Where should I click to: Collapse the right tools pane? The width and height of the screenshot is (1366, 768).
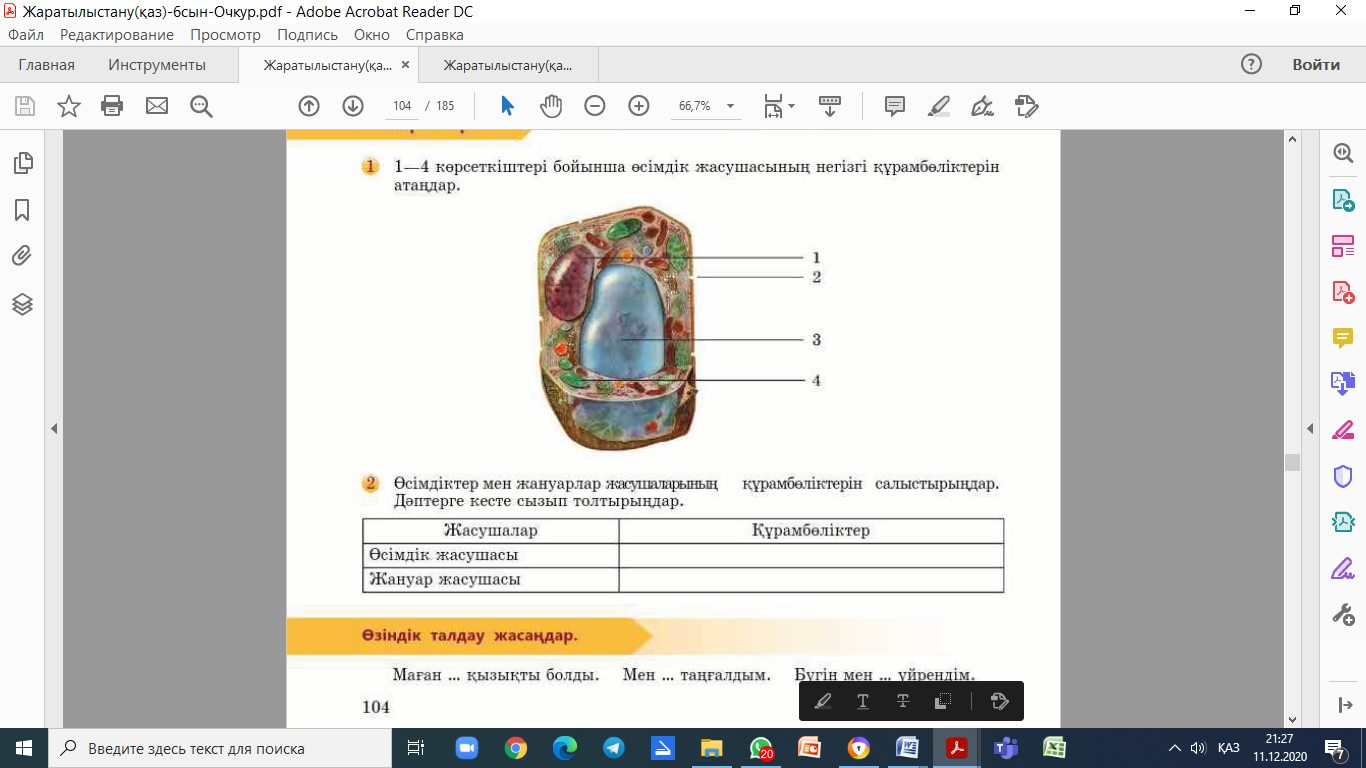coord(1310,428)
